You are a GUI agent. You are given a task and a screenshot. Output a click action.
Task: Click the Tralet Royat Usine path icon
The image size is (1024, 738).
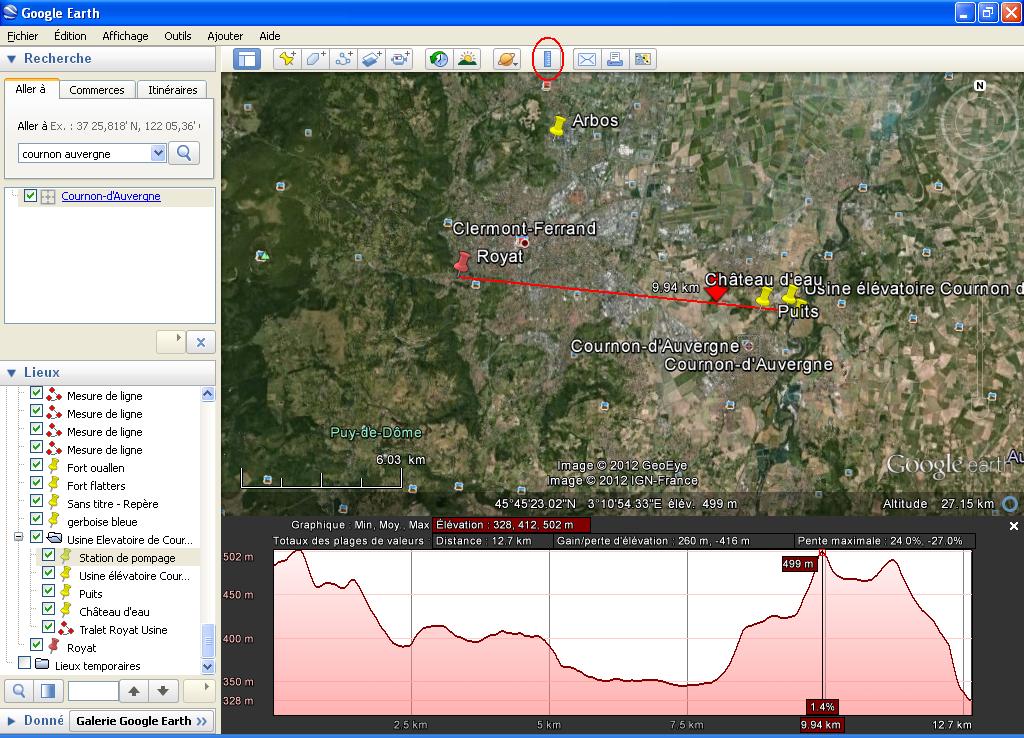tap(66, 630)
